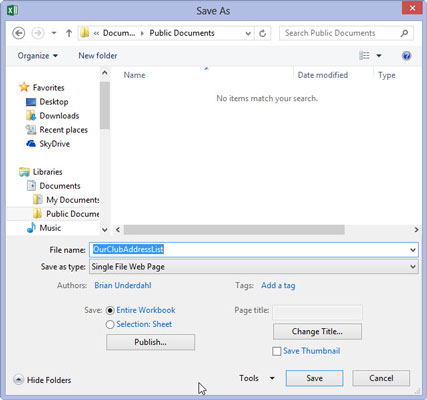Click the Publish... button
This screenshot has width=427, height=400.
(150, 342)
